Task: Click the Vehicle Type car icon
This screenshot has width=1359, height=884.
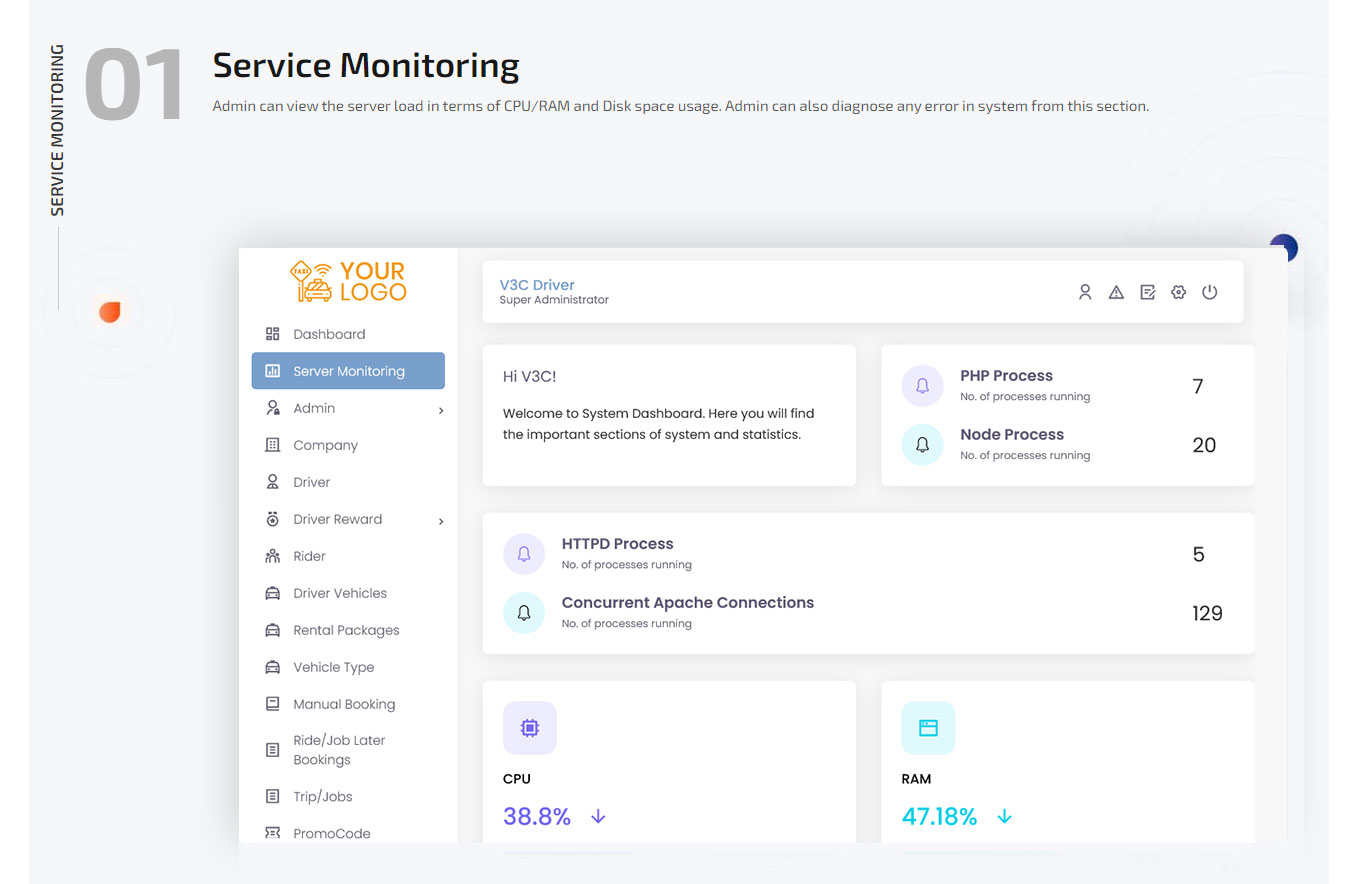Action: tap(272, 667)
